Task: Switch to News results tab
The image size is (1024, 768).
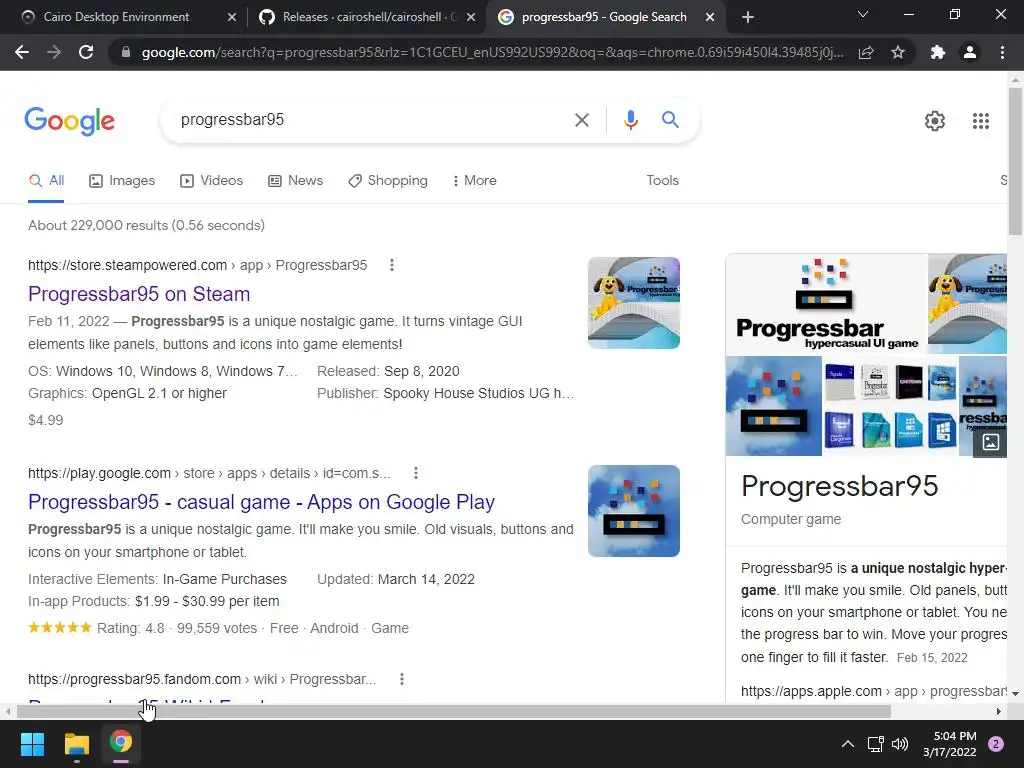Action: coord(296,181)
